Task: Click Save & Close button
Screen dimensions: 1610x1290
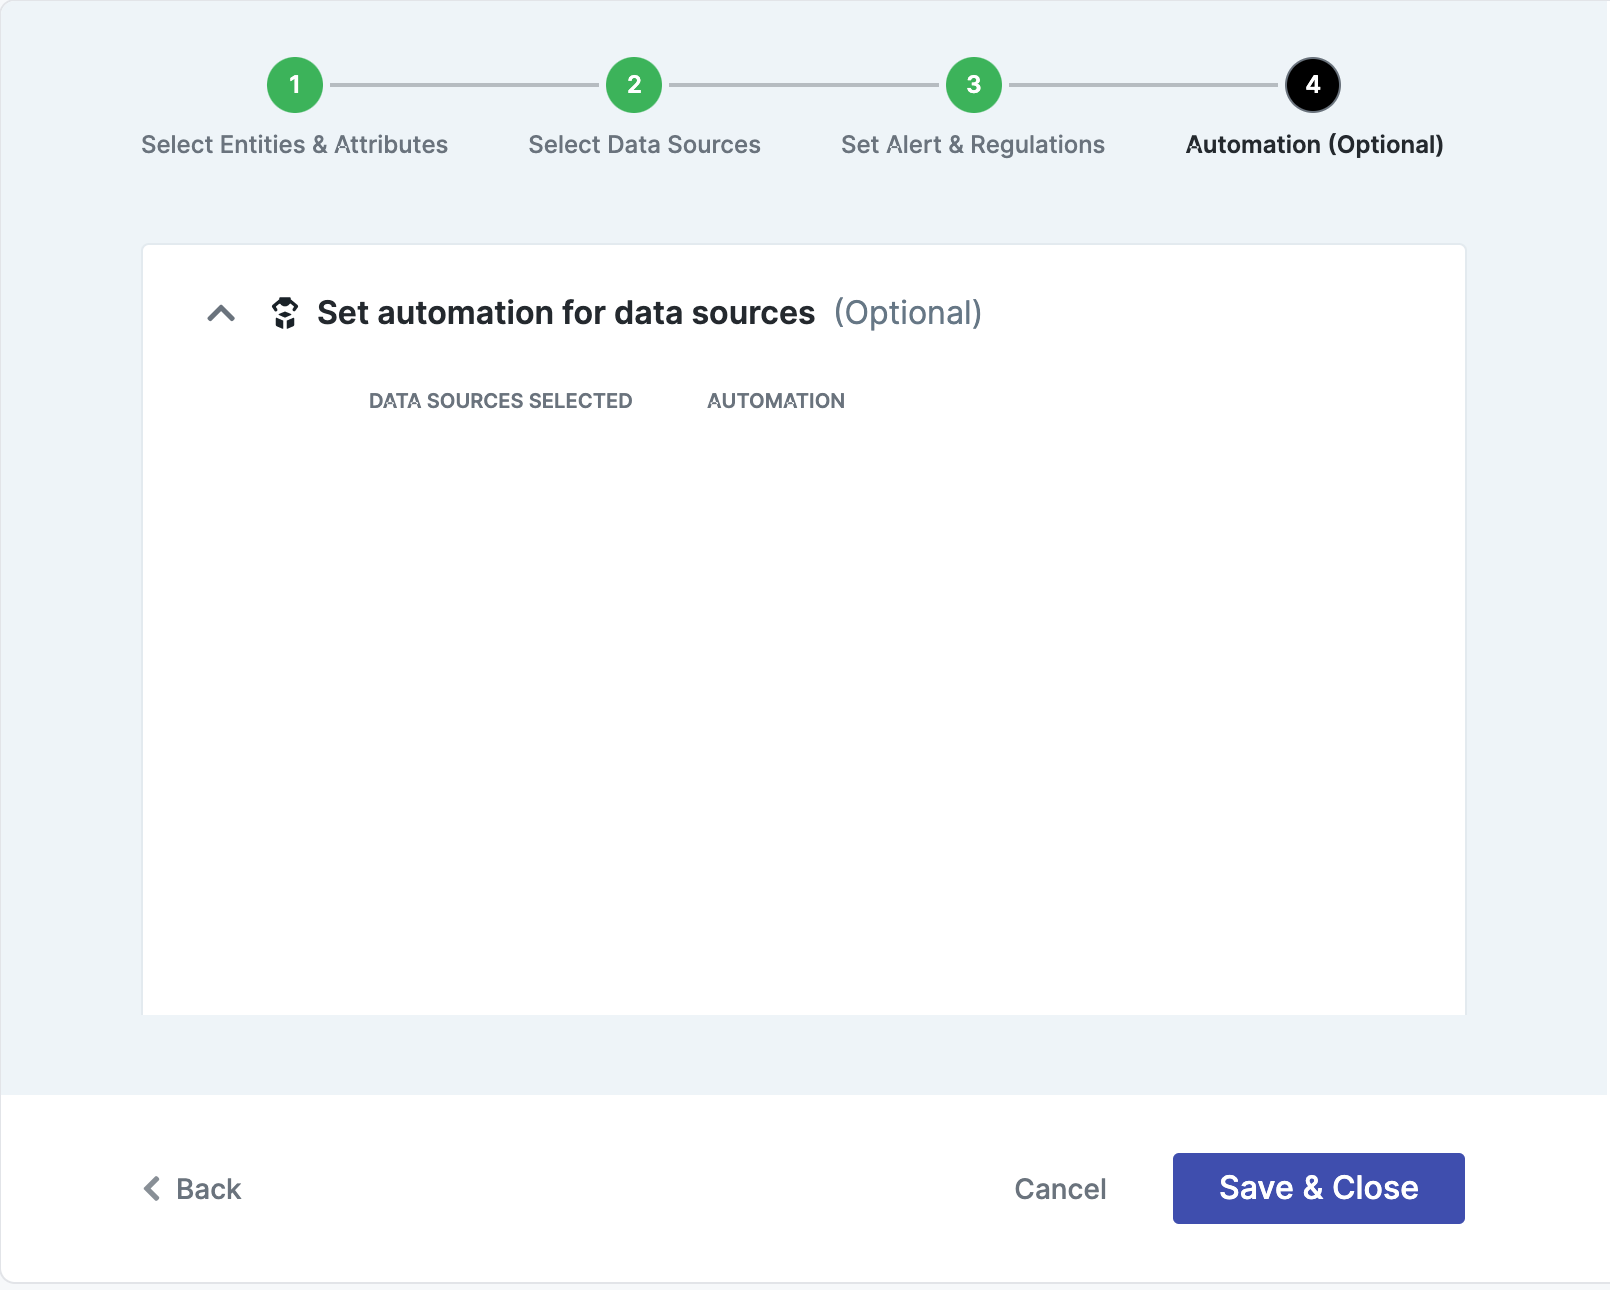Action: (x=1319, y=1188)
